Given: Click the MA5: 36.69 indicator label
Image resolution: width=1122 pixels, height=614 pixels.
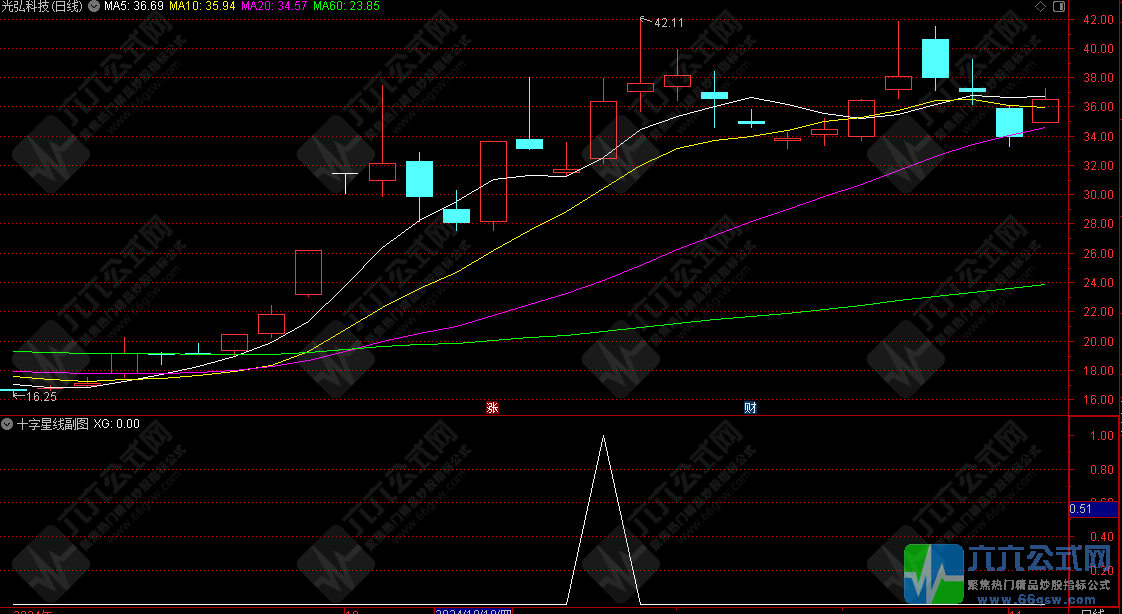Looking at the screenshot, I should [x=134, y=6].
